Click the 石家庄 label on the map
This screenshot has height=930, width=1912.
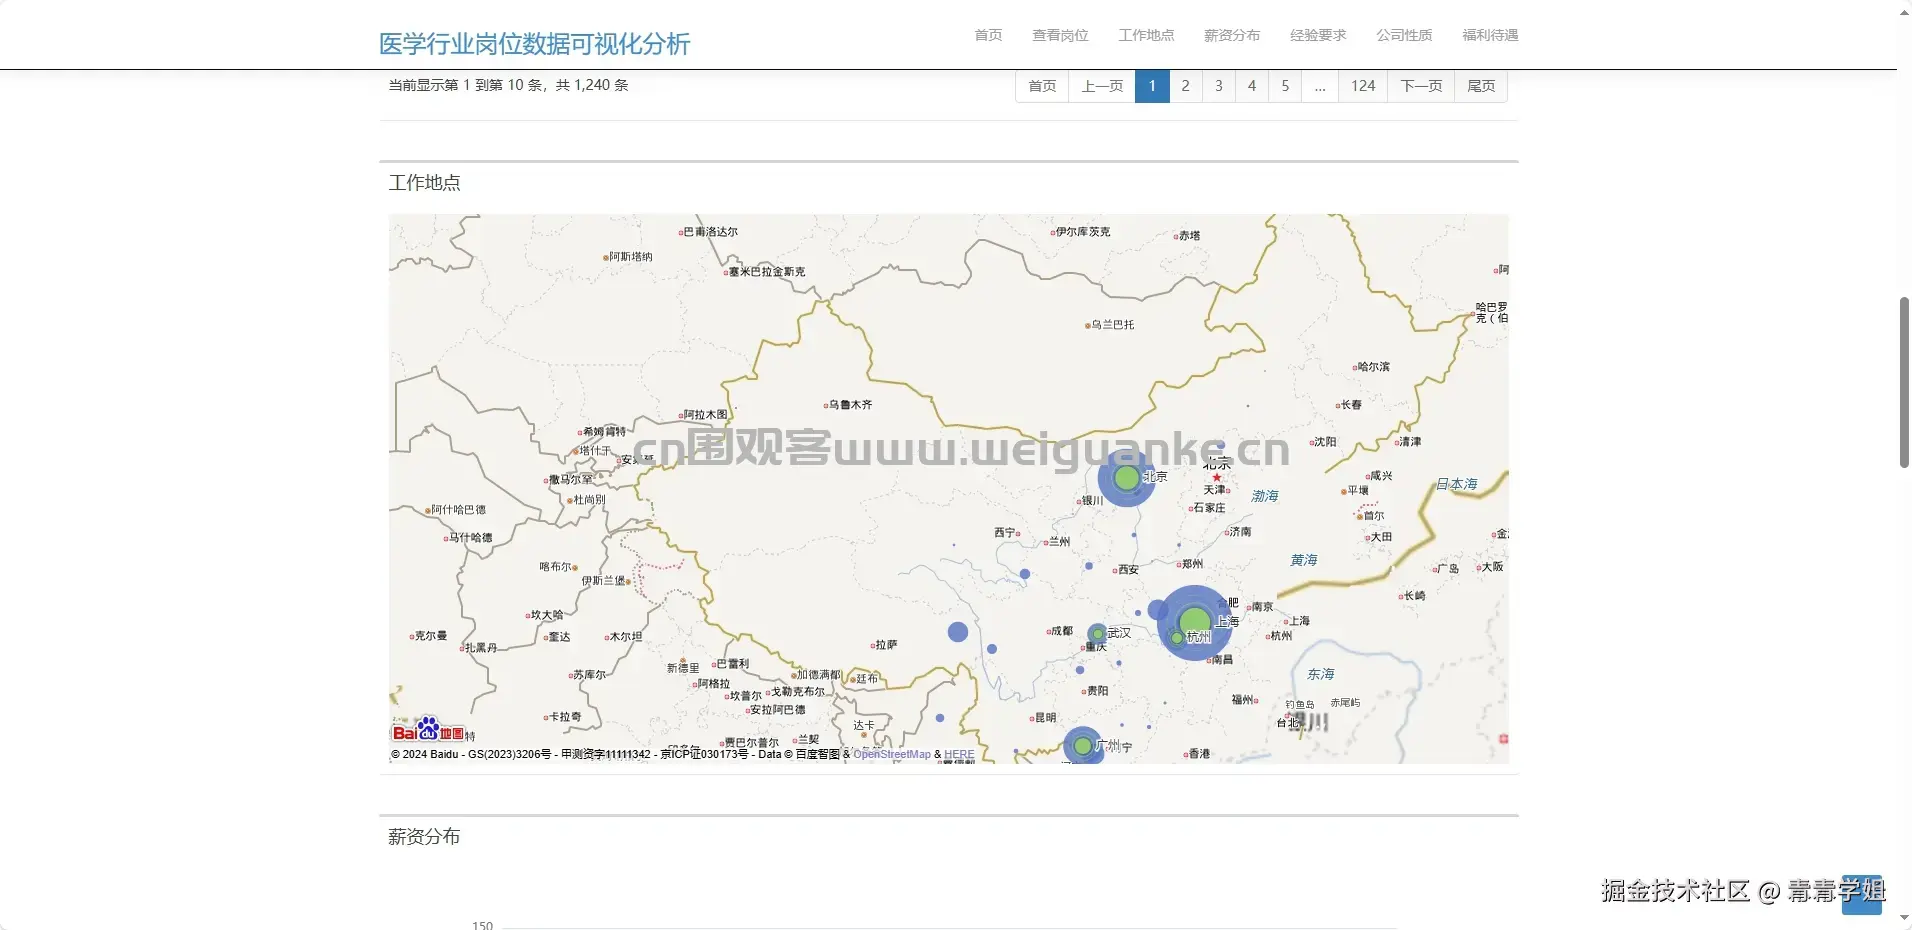tap(1209, 508)
